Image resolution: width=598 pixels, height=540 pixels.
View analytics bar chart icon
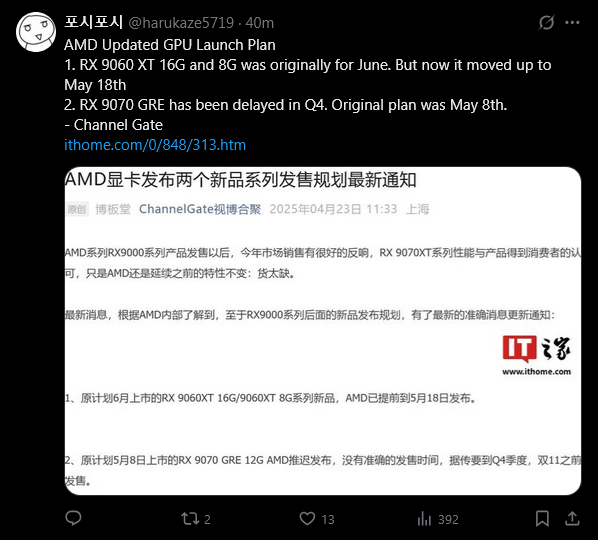click(424, 519)
